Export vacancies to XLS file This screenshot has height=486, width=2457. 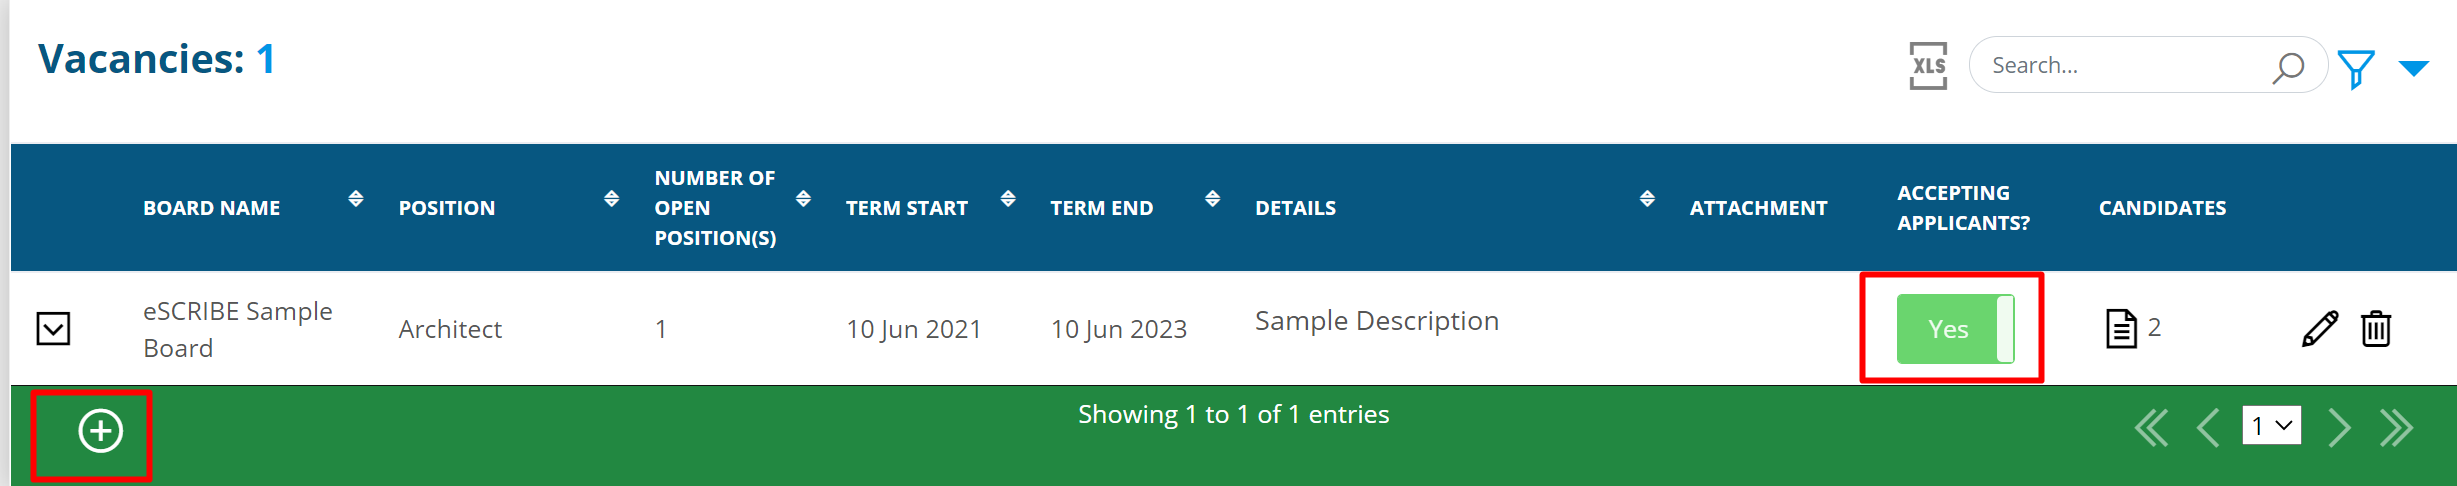[1927, 66]
